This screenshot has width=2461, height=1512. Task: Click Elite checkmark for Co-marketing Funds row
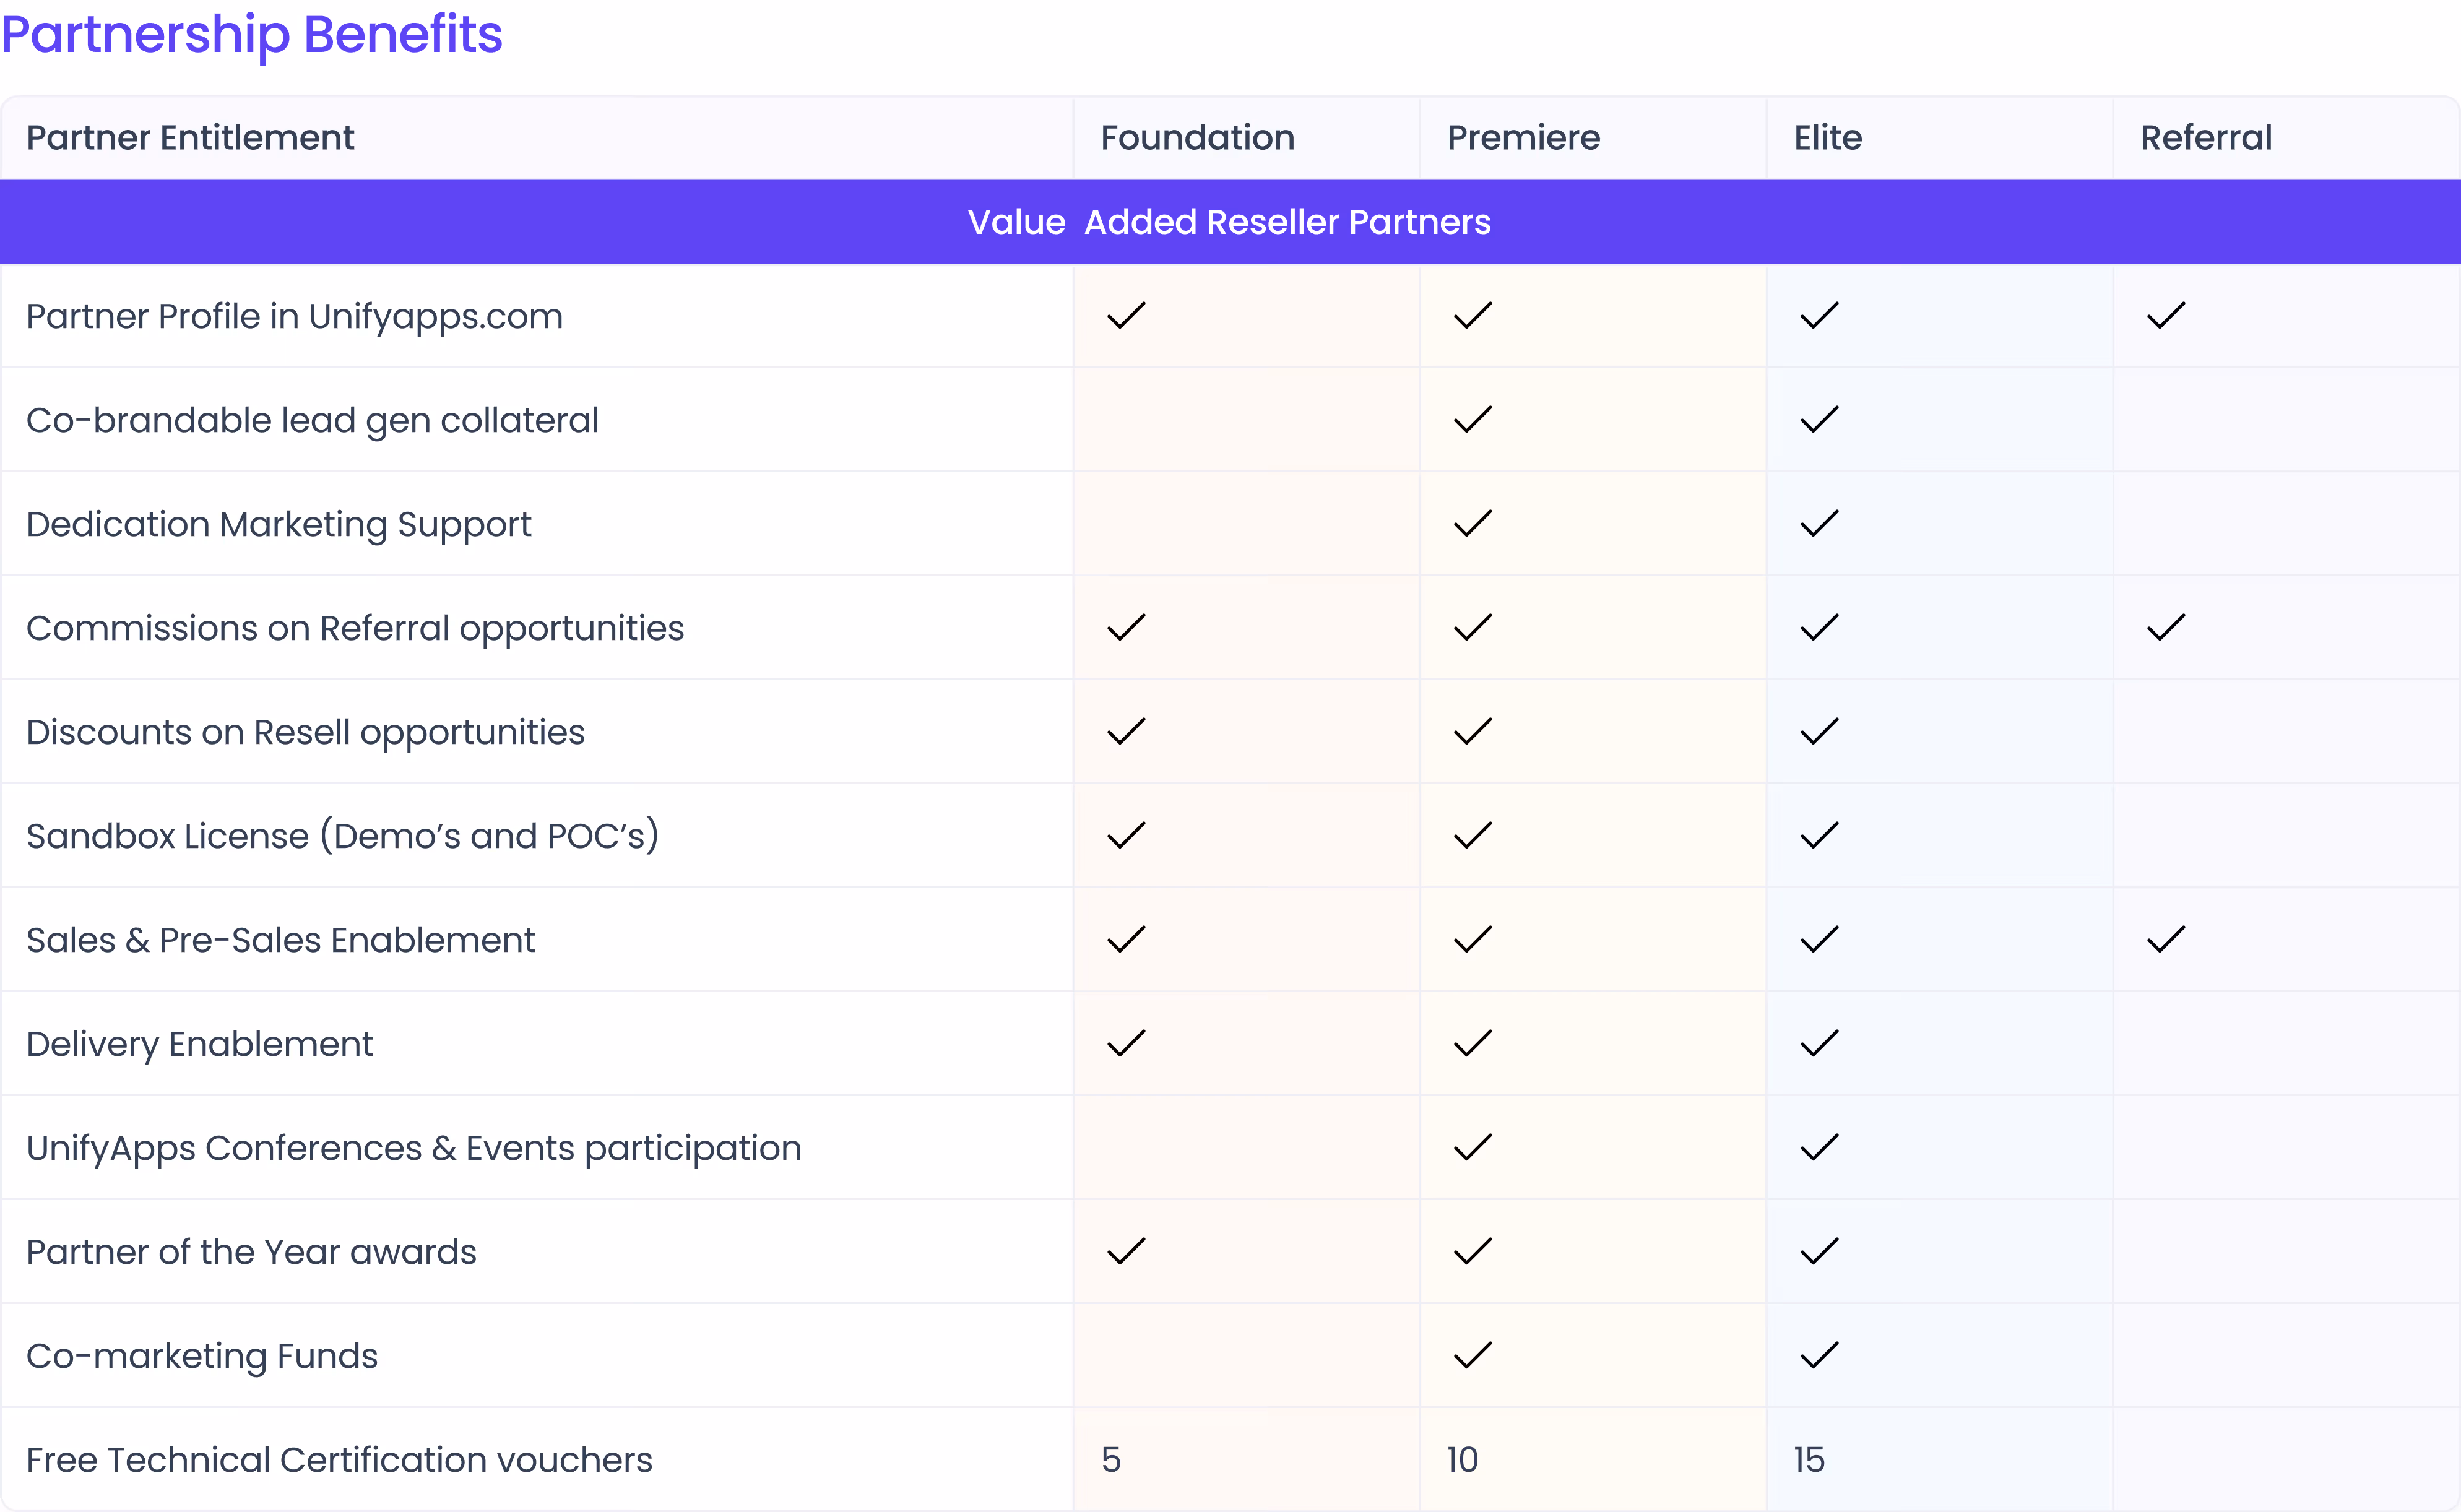(1819, 1356)
